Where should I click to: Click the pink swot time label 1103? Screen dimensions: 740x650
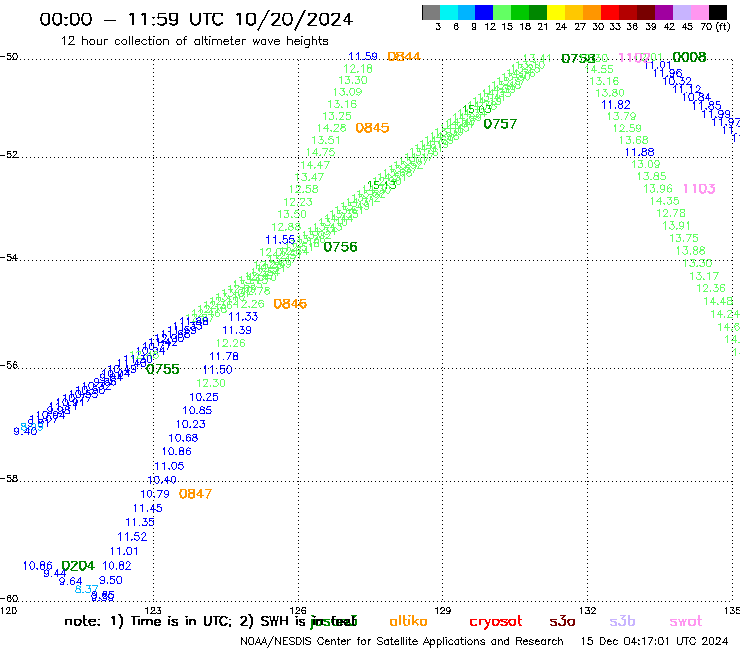(x=699, y=189)
